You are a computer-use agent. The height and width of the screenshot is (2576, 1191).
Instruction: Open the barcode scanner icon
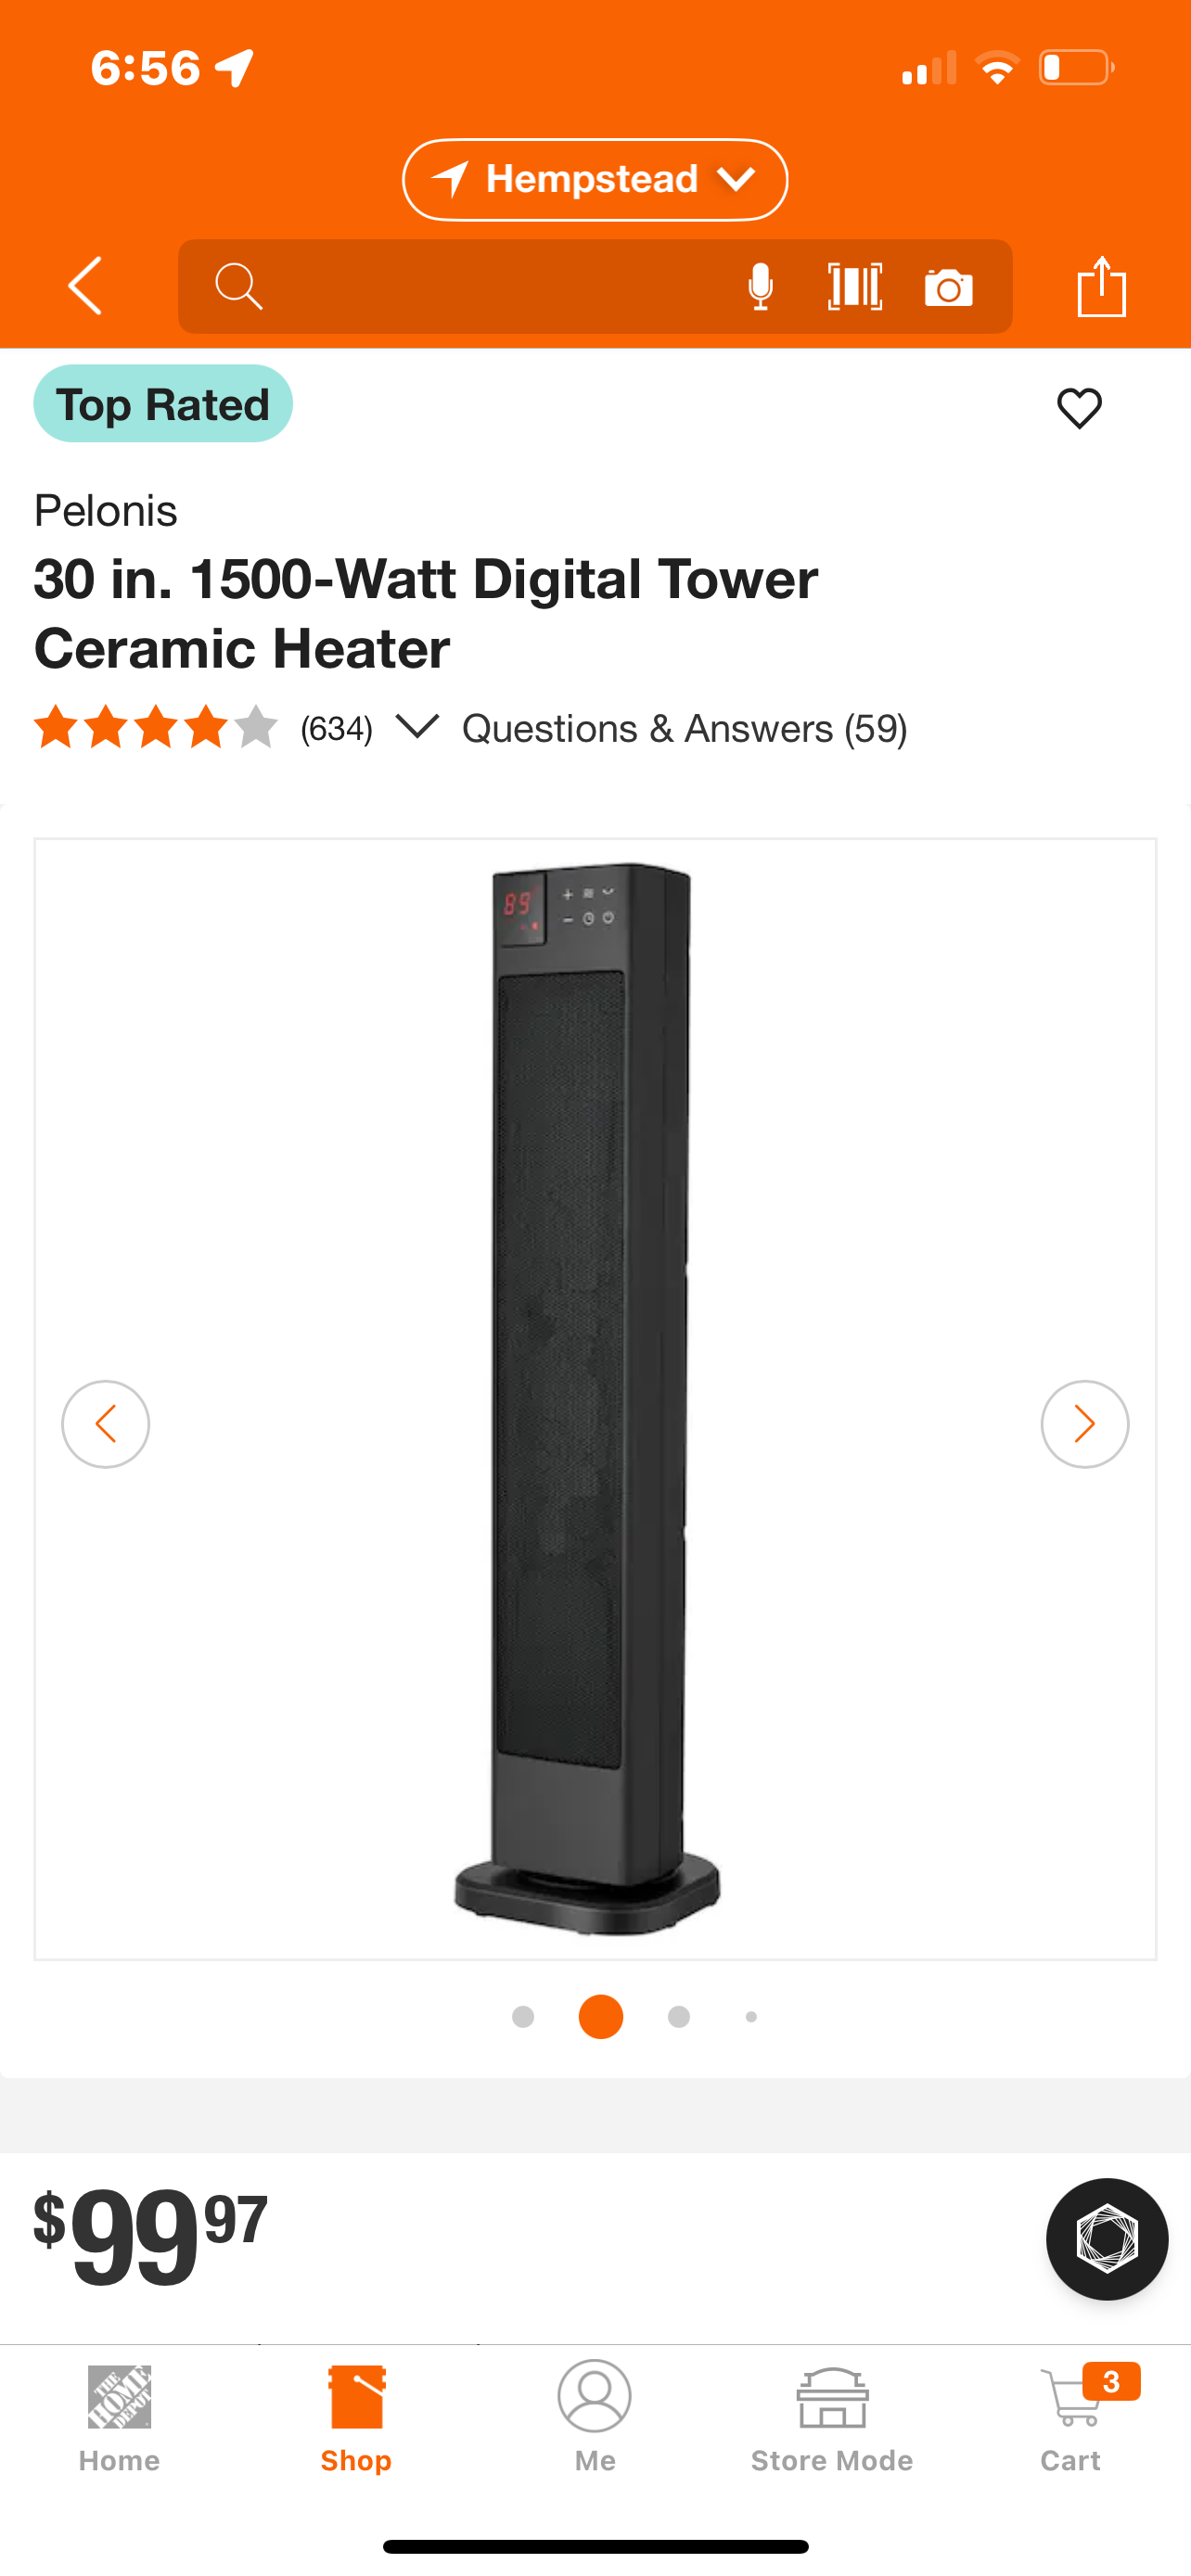click(855, 287)
